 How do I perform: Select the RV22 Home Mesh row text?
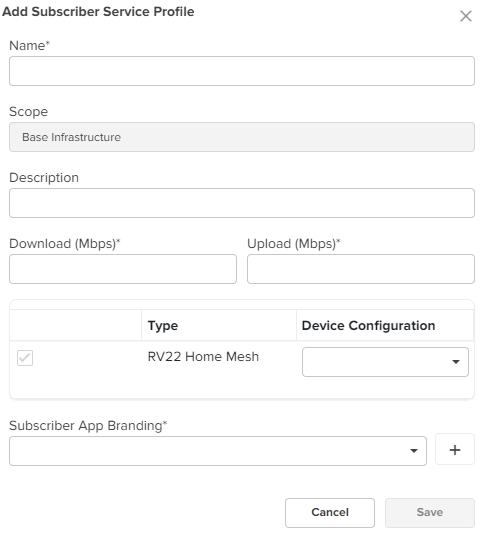coord(203,357)
